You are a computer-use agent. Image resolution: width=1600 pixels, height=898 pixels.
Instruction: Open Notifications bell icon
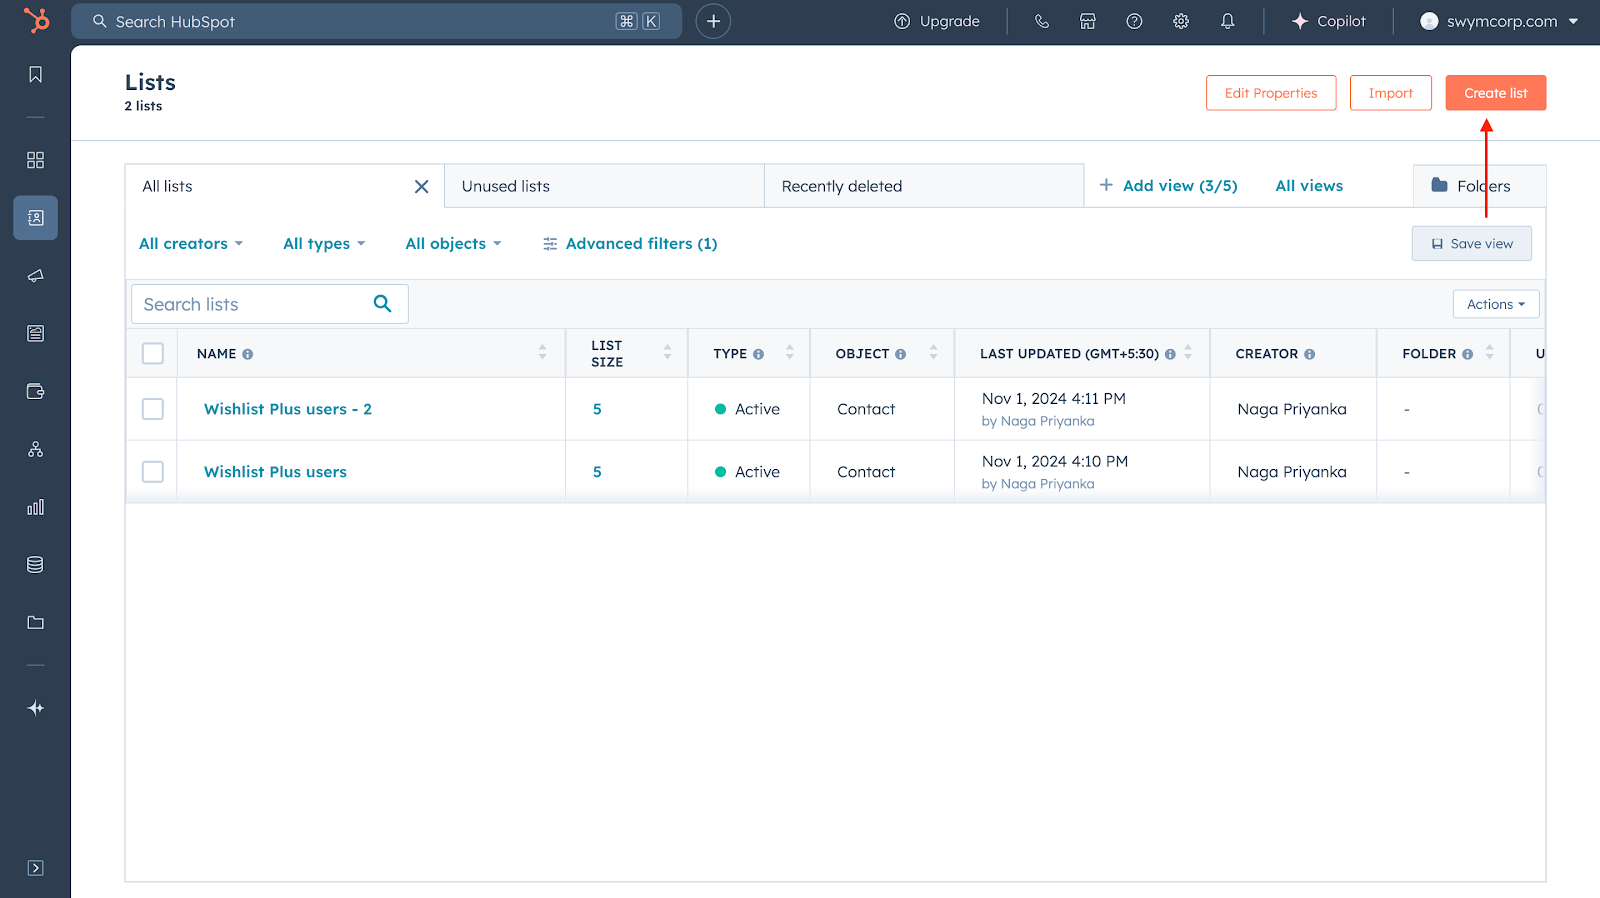pos(1228,21)
